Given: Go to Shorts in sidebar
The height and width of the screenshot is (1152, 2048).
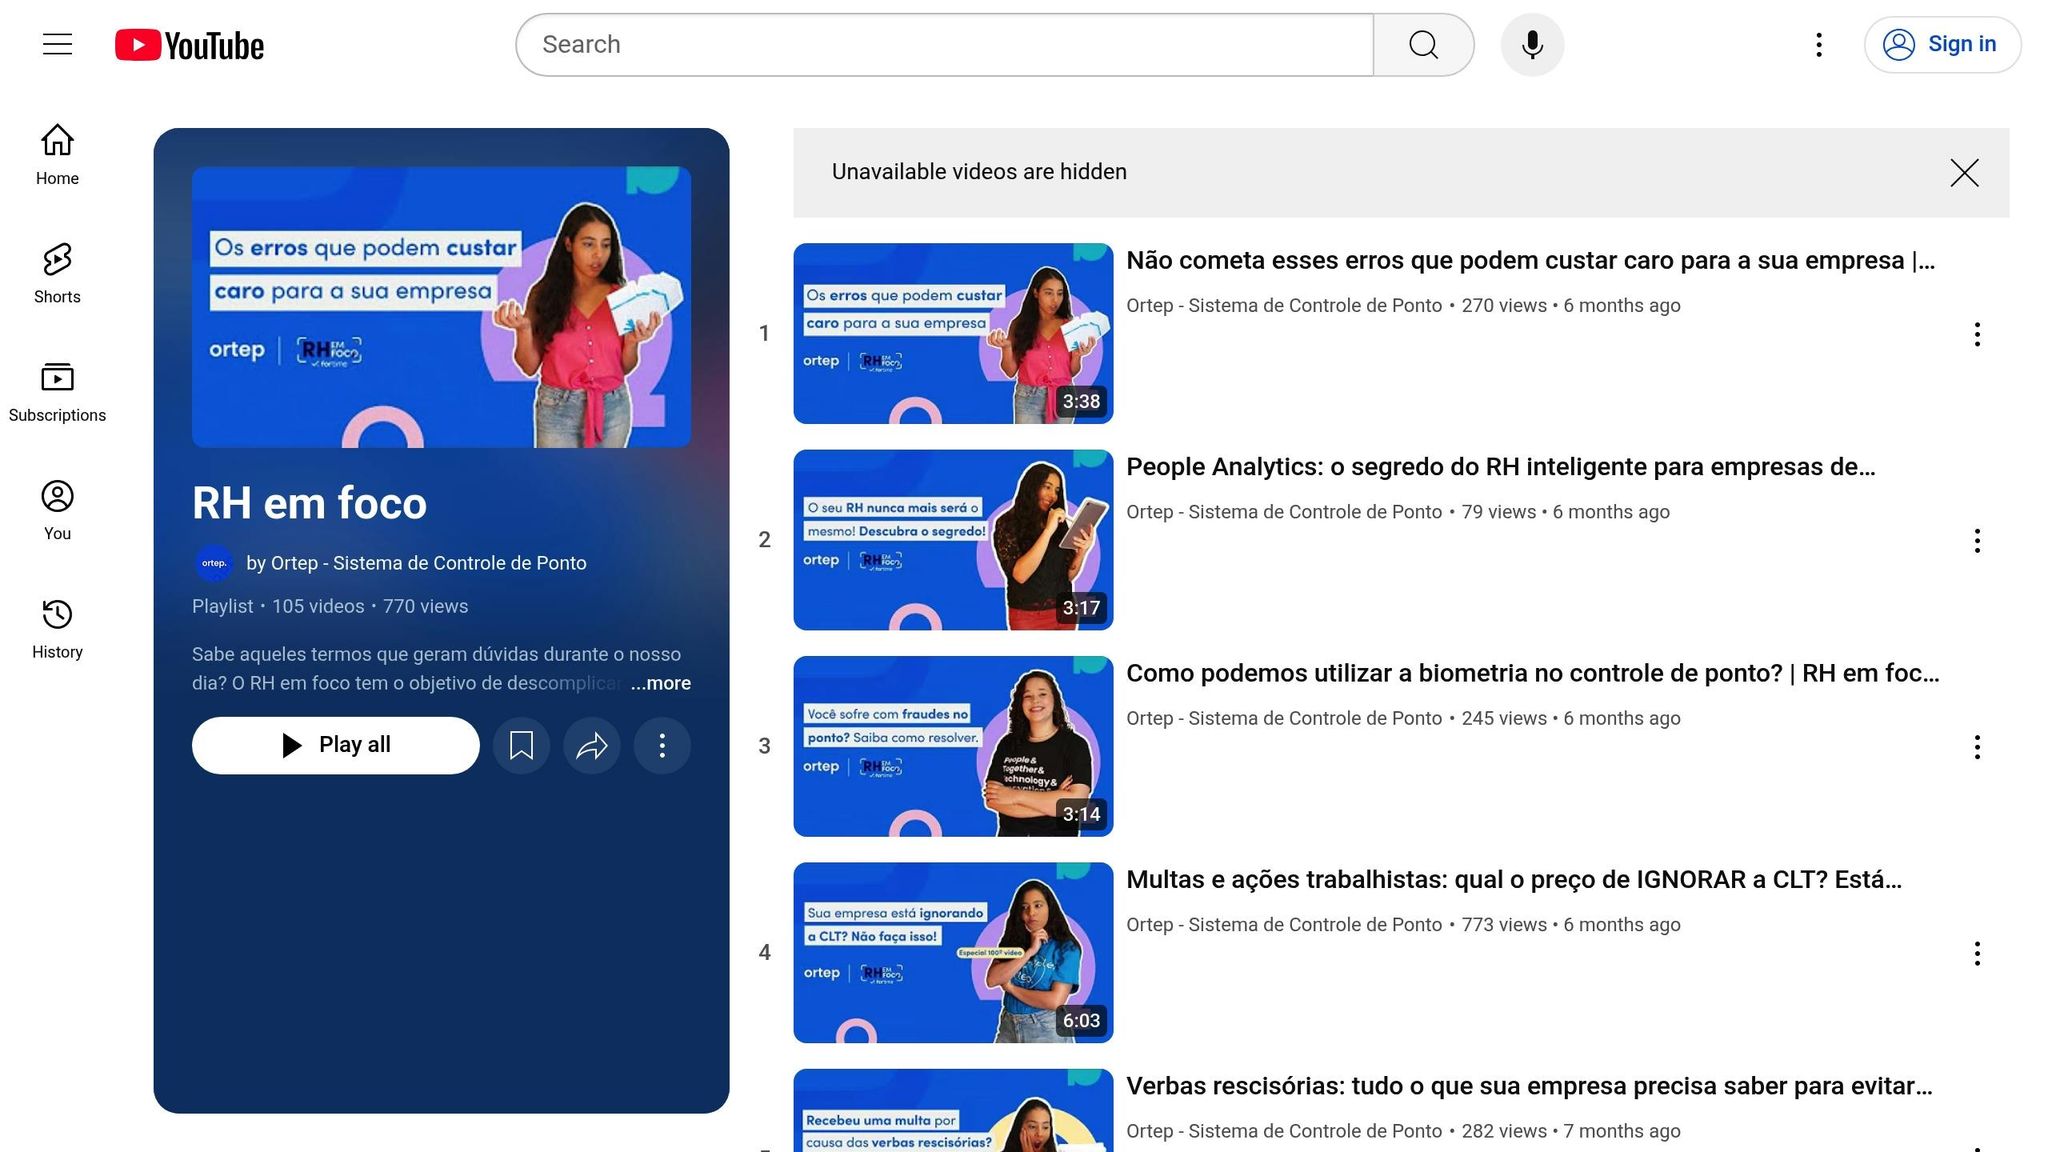Looking at the screenshot, I should (x=57, y=273).
